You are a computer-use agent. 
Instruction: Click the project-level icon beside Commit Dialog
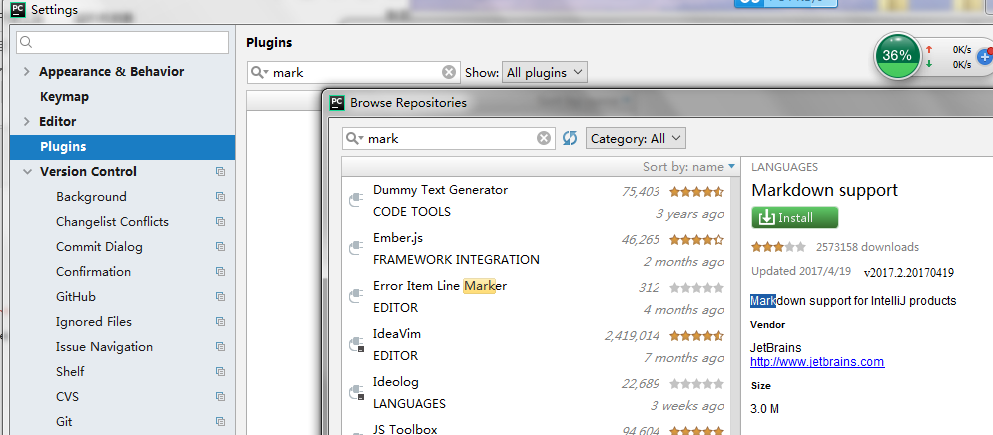[220, 247]
